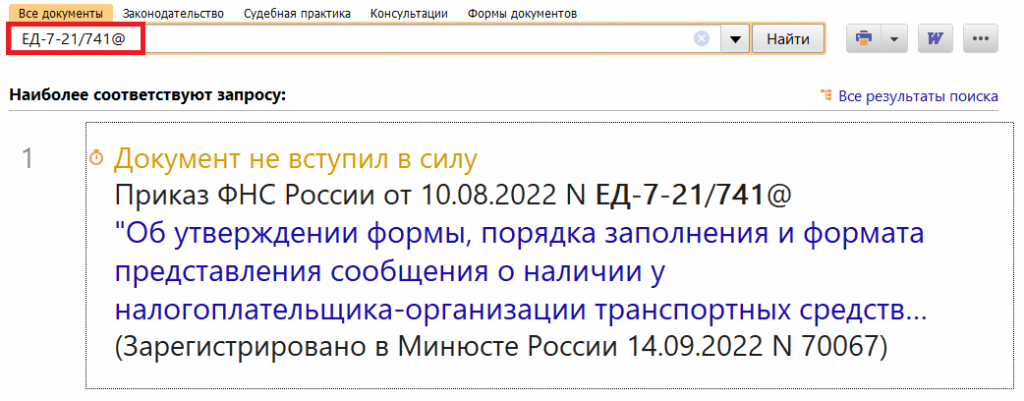Open the Формы документов tab
The image size is (1024, 401).
(522, 13)
